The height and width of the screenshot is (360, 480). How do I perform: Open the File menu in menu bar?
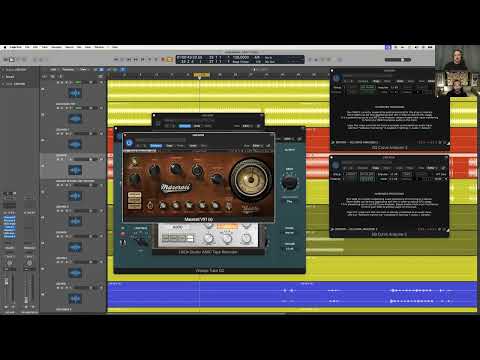(27, 47)
